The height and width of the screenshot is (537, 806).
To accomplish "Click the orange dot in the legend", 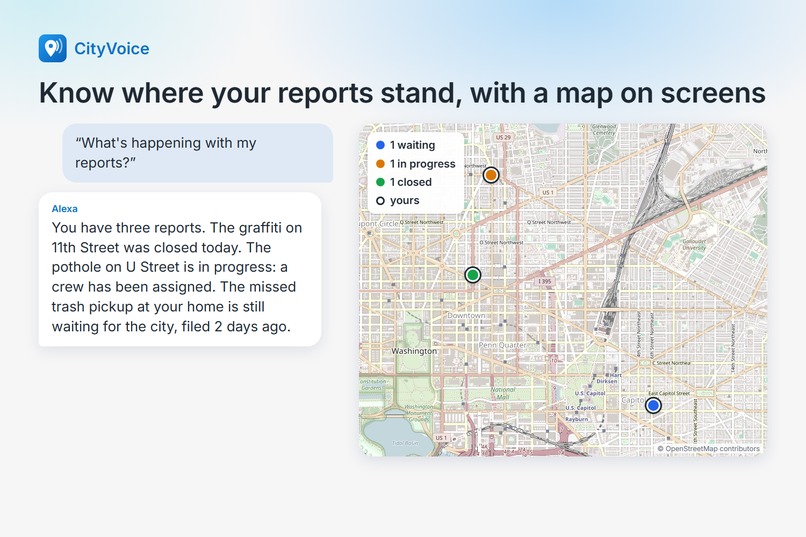I will [380, 164].
